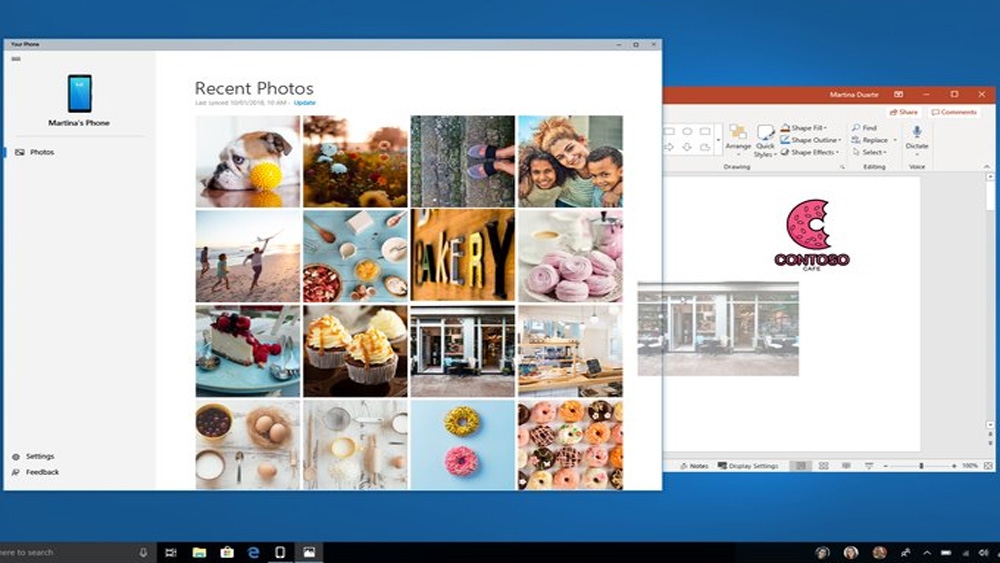Screen dimensions: 1000x563
Task: Click the PowerPoint vertical scrollbar
Action: pos(990,300)
